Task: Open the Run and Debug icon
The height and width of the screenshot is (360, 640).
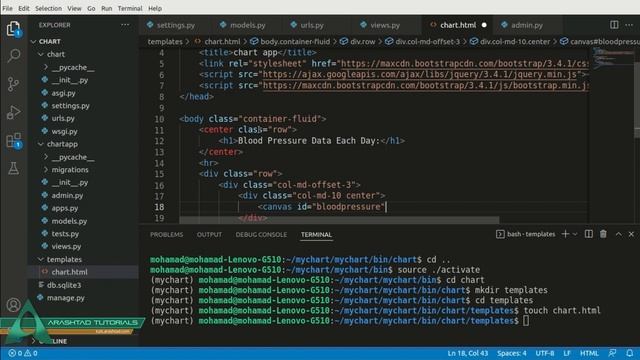Action: pos(13,112)
